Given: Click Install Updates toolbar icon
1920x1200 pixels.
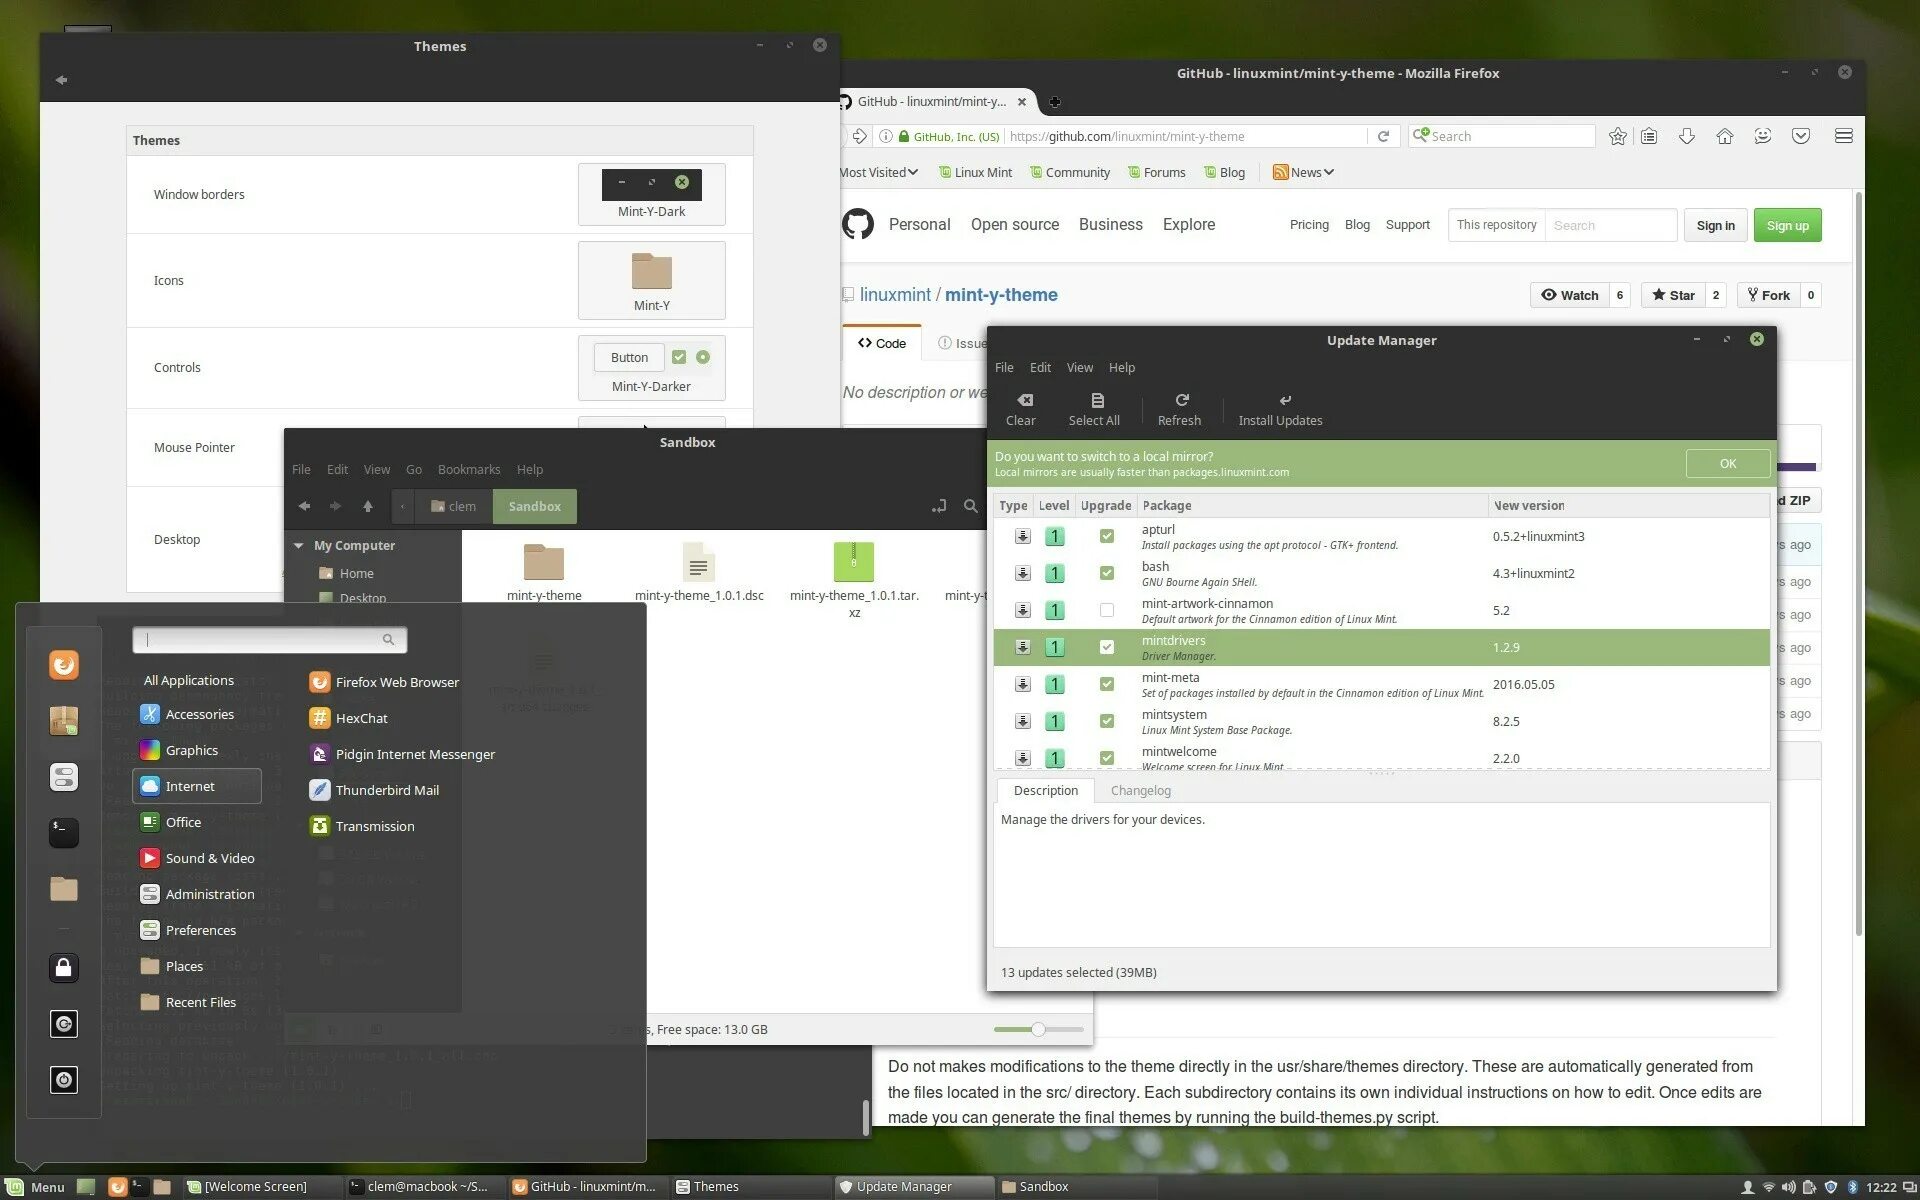Looking at the screenshot, I should tap(1284, 400).
